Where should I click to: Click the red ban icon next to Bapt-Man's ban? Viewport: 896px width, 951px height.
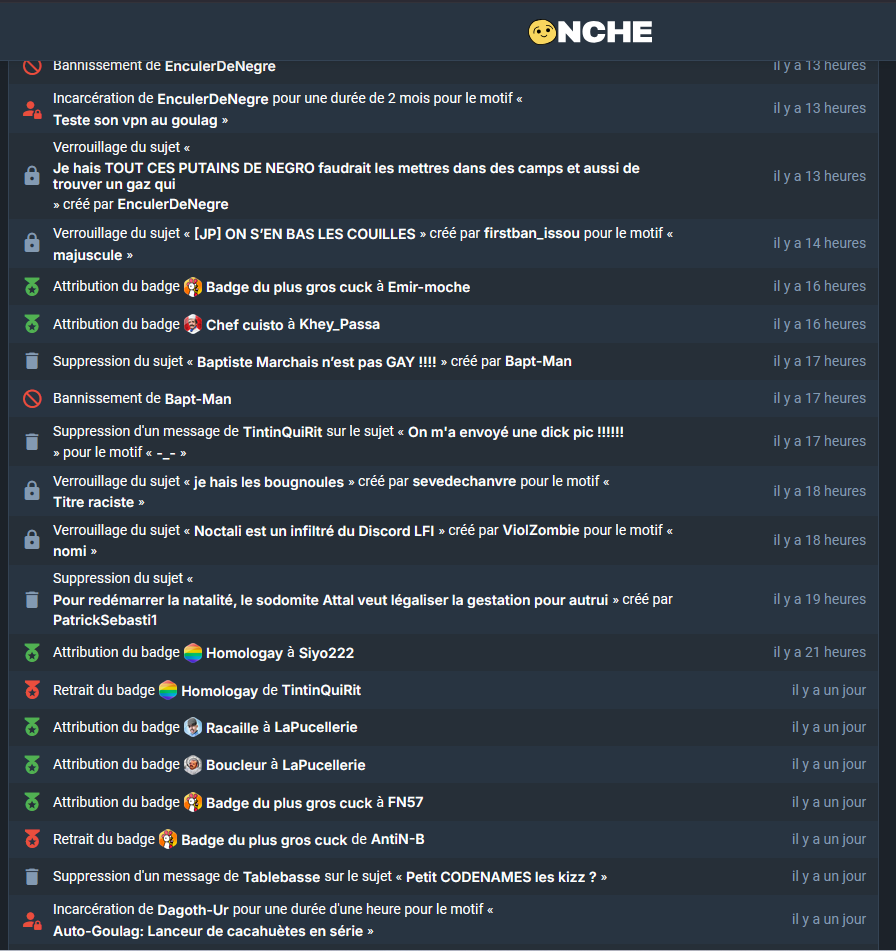(x=32, y=398)
